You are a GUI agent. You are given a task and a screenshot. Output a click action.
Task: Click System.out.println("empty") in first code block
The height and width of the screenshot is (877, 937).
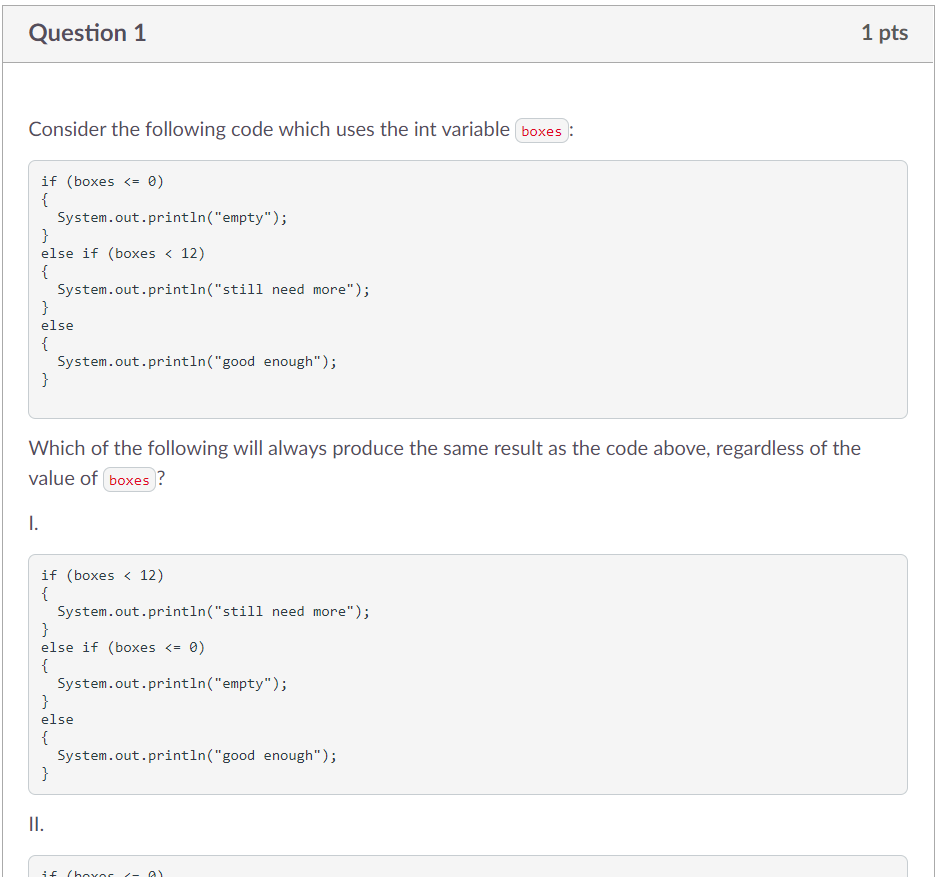tap(172, 217)
